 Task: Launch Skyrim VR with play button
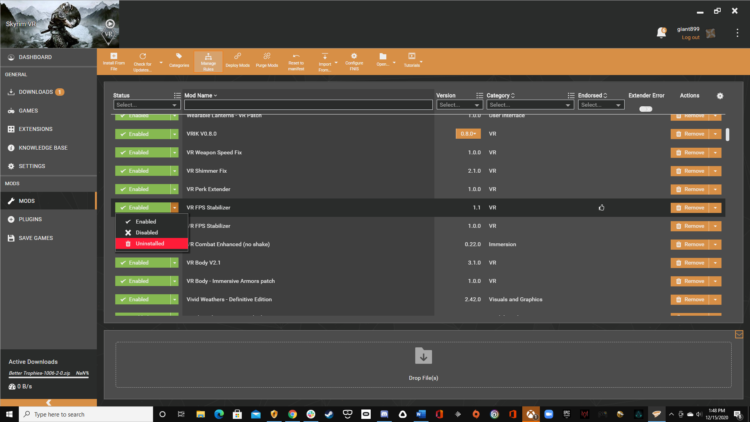coord(110,23)
